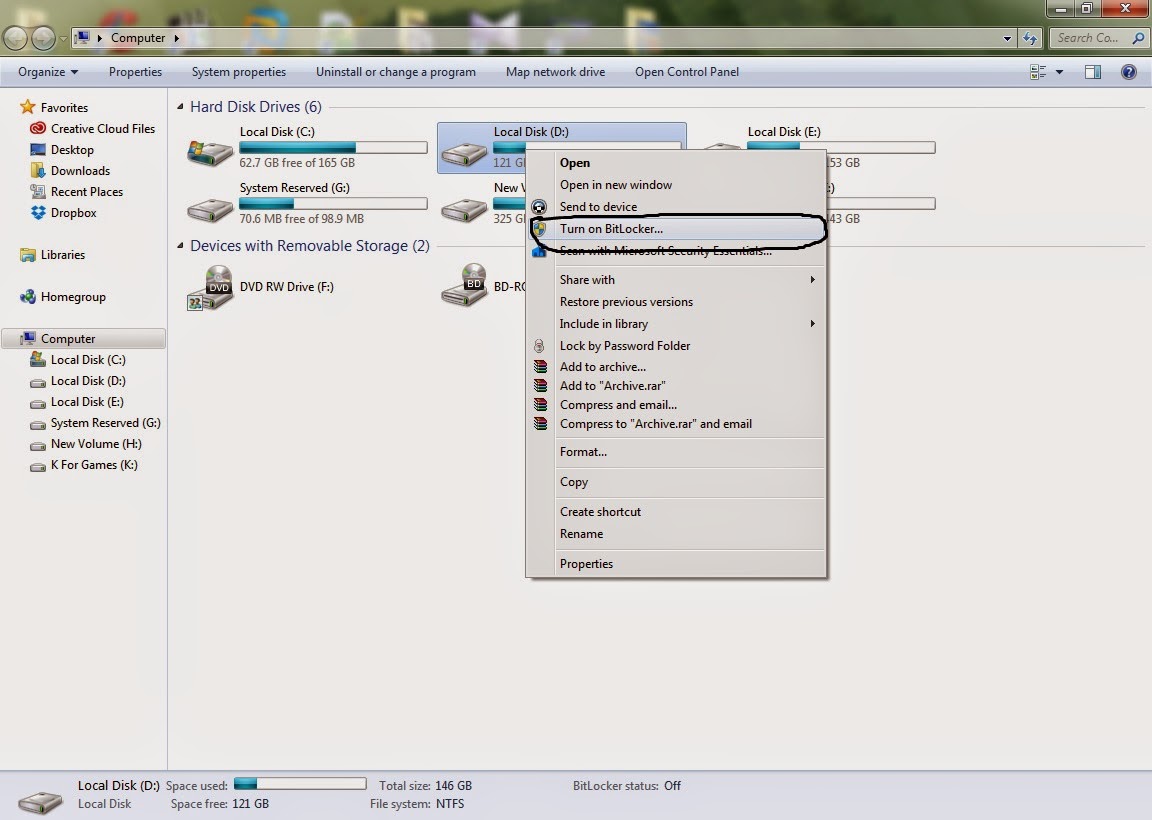Select Homegroup in navigation pane
1152x820 pixels.
(63, 297)
